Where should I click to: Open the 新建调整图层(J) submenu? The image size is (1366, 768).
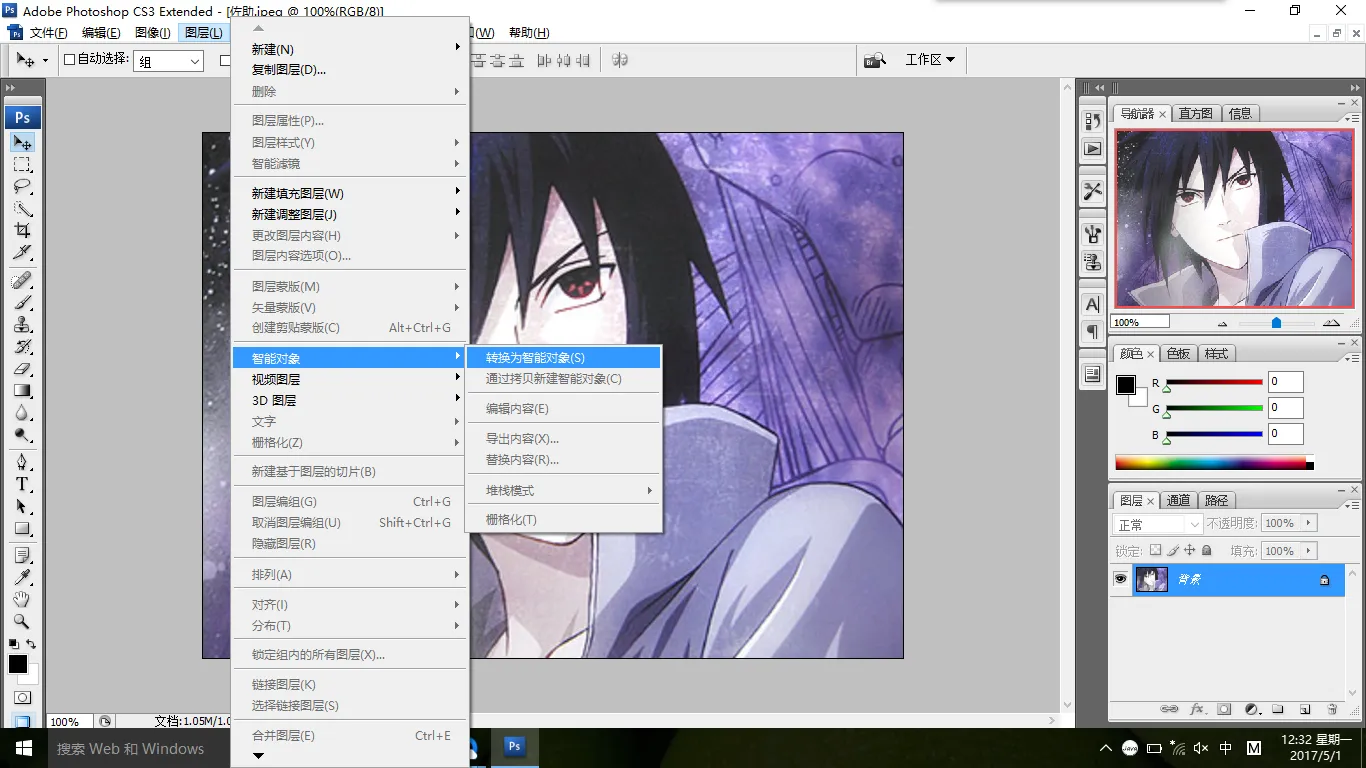pyautogui.click(x=349, y=214)
